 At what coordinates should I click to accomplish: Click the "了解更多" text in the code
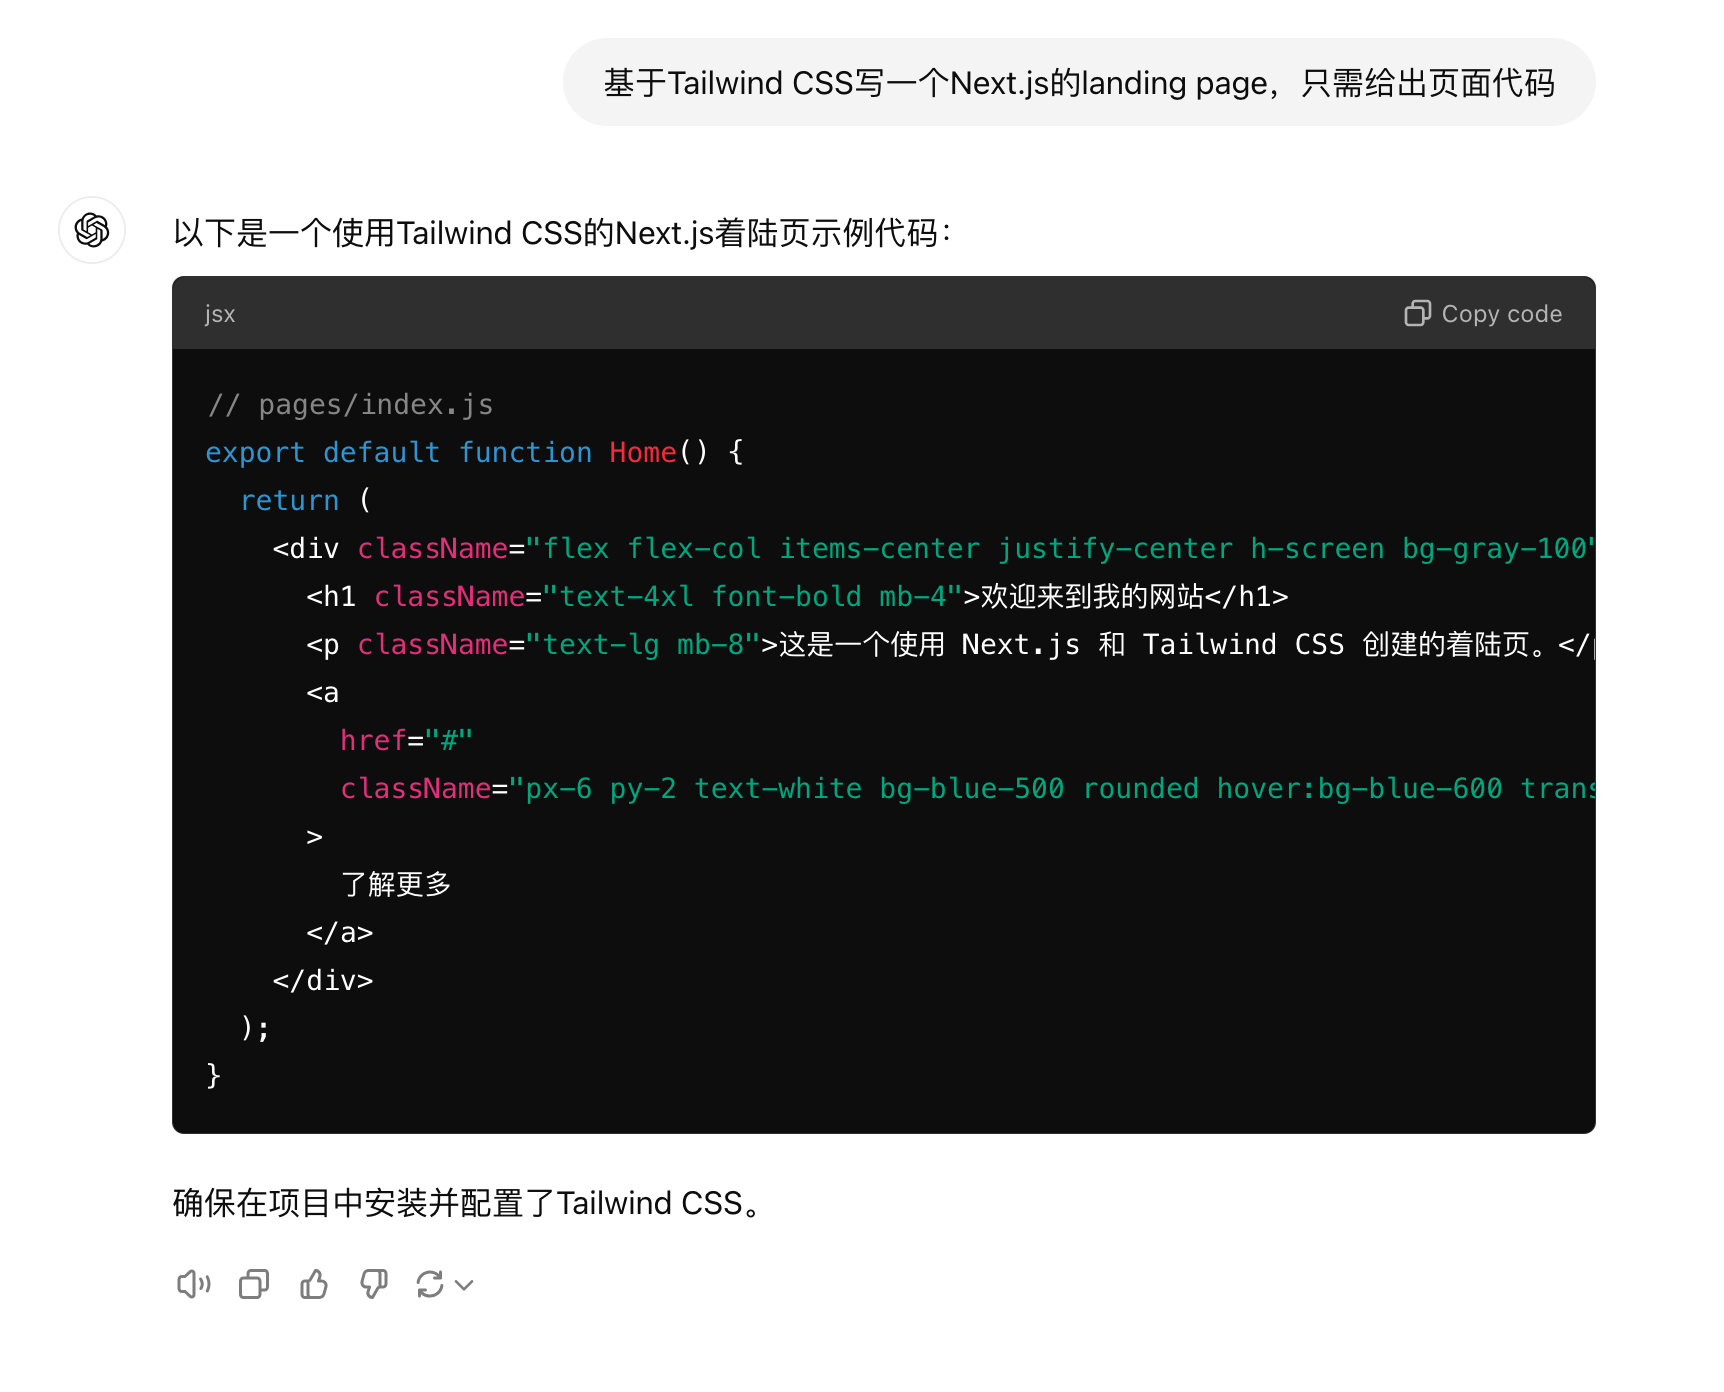pyautogui.click(x=396, y=884)
